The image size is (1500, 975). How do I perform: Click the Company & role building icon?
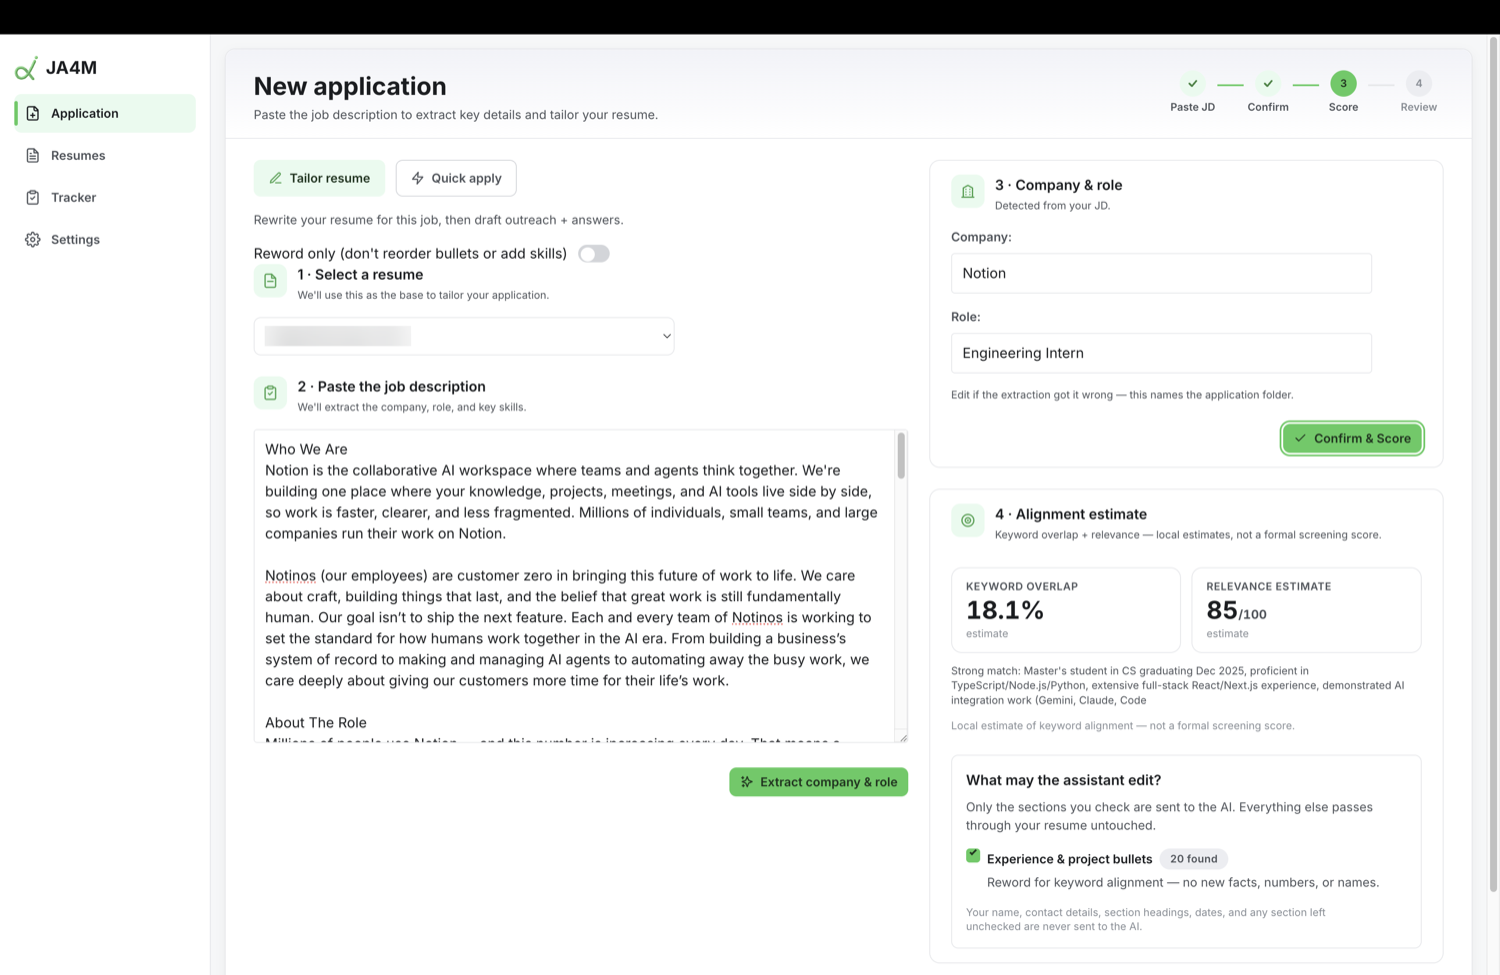click(x=968, y=192)
